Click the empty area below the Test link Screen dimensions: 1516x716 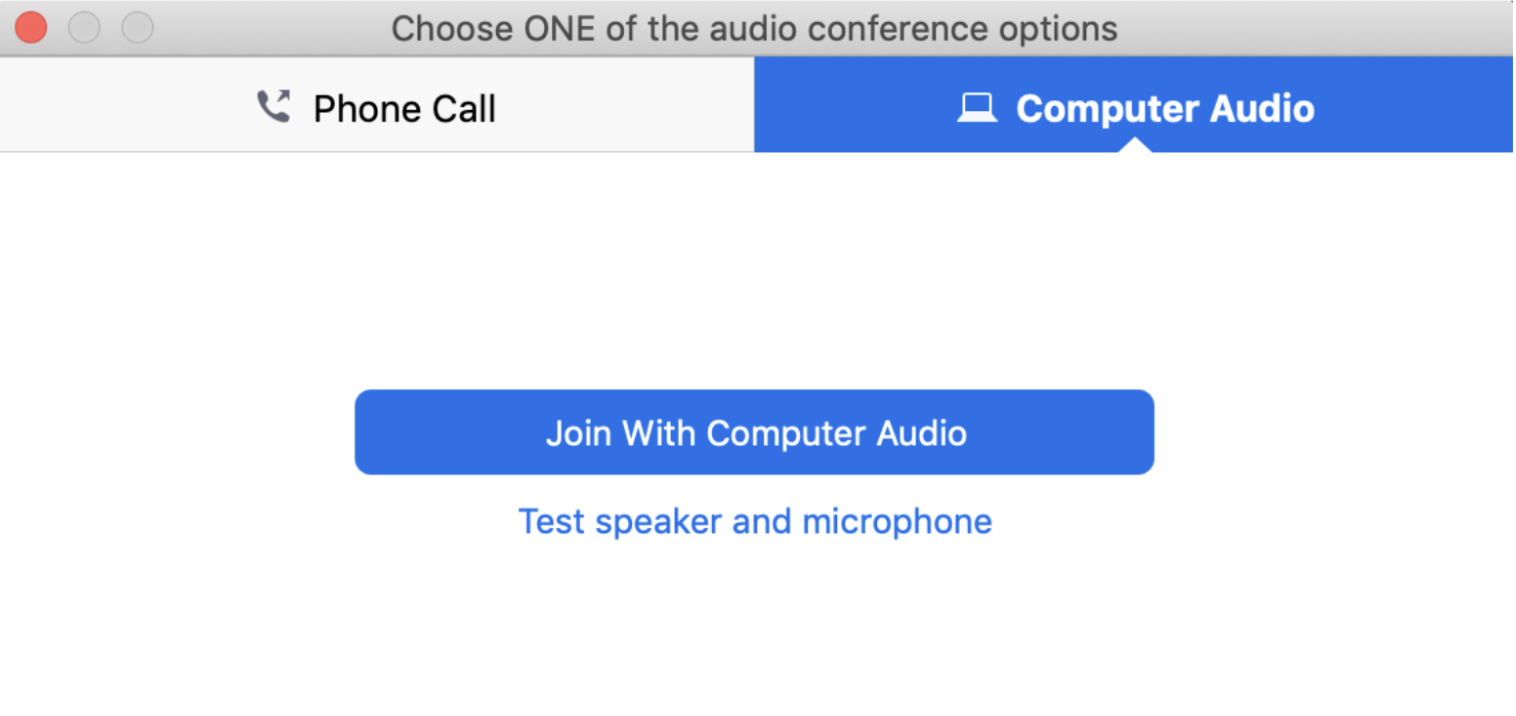click(x=755, y=630)
